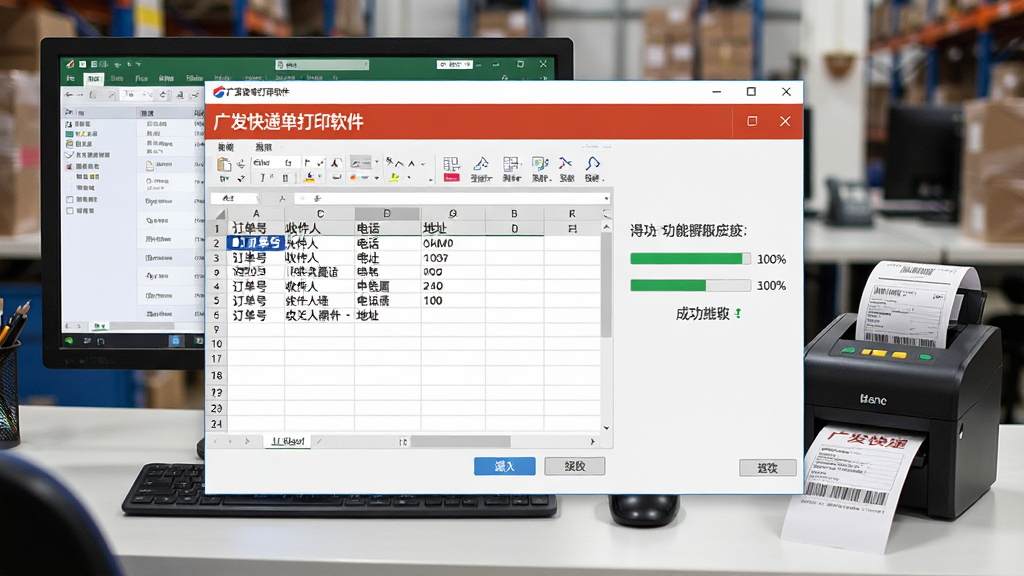The width and height of the screenshot is (1024, 576).
Task: Click the Paste clipboard icon in the ribbon
Action: (224, 164)
